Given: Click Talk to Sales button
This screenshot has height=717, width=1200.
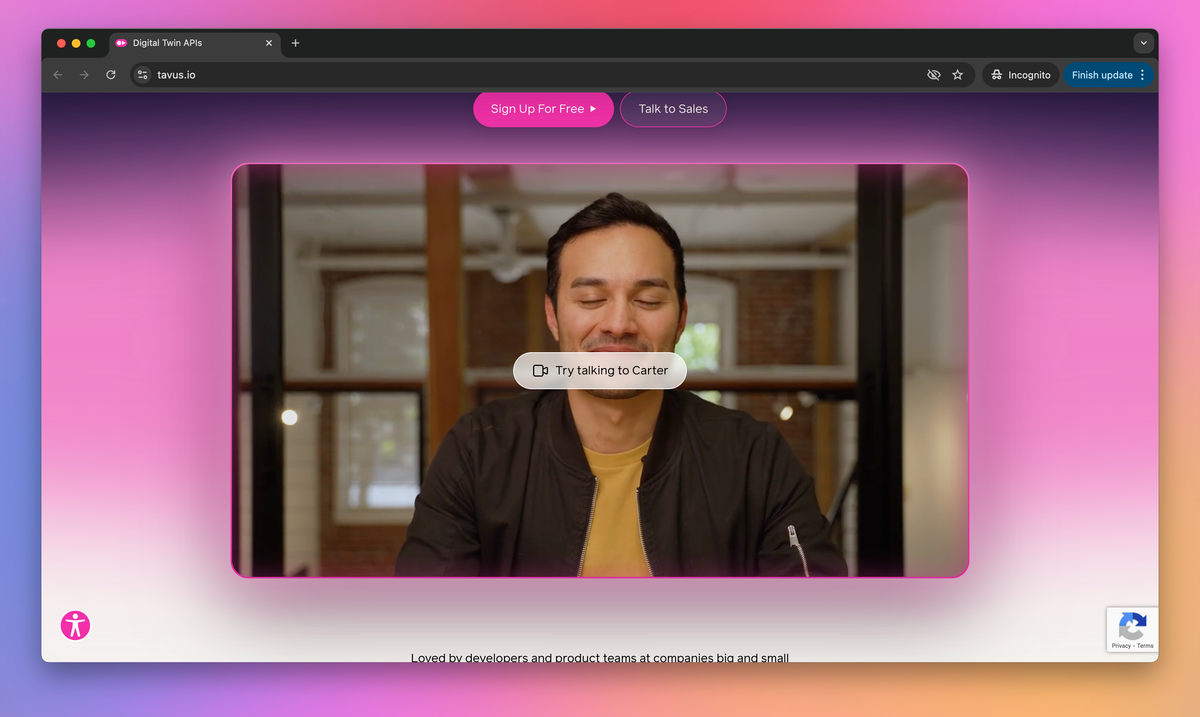Looking at the screenshot, I should [673, 109].
